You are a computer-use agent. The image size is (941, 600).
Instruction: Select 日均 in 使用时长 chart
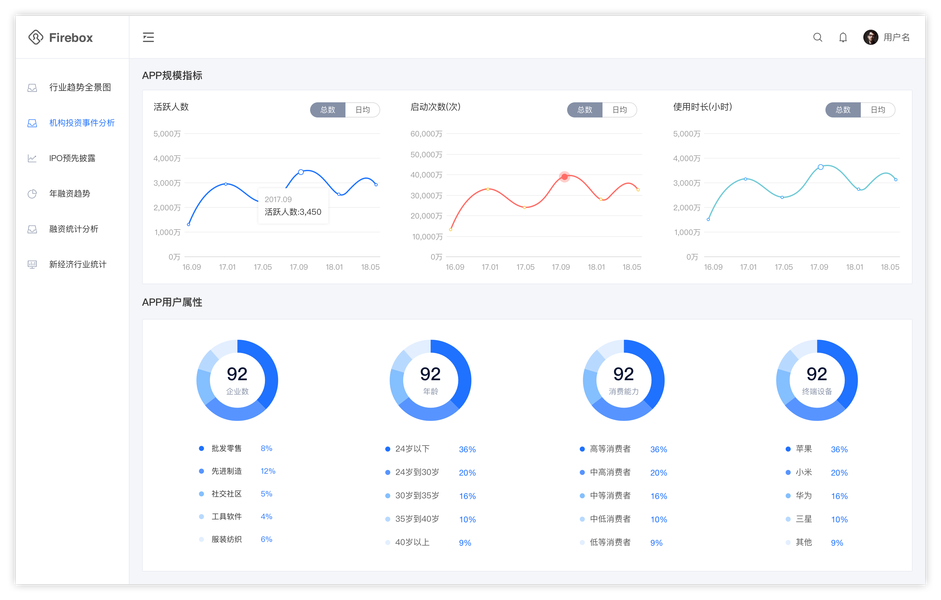[878, 110]
